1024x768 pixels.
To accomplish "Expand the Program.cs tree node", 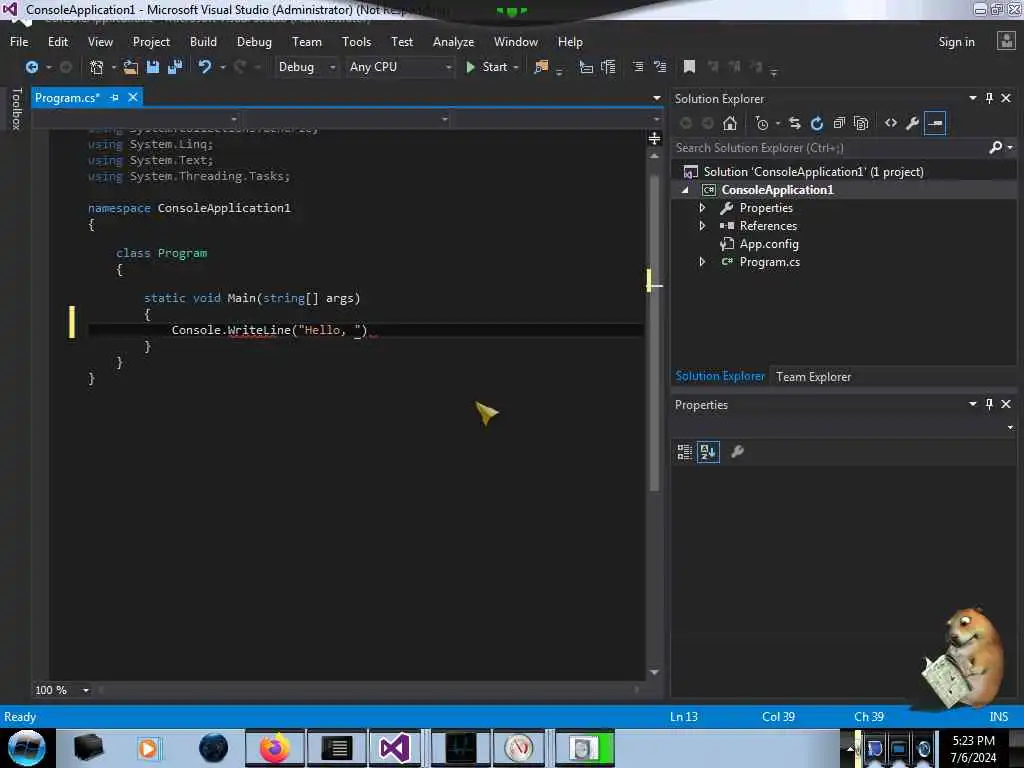I will [702, 262].
